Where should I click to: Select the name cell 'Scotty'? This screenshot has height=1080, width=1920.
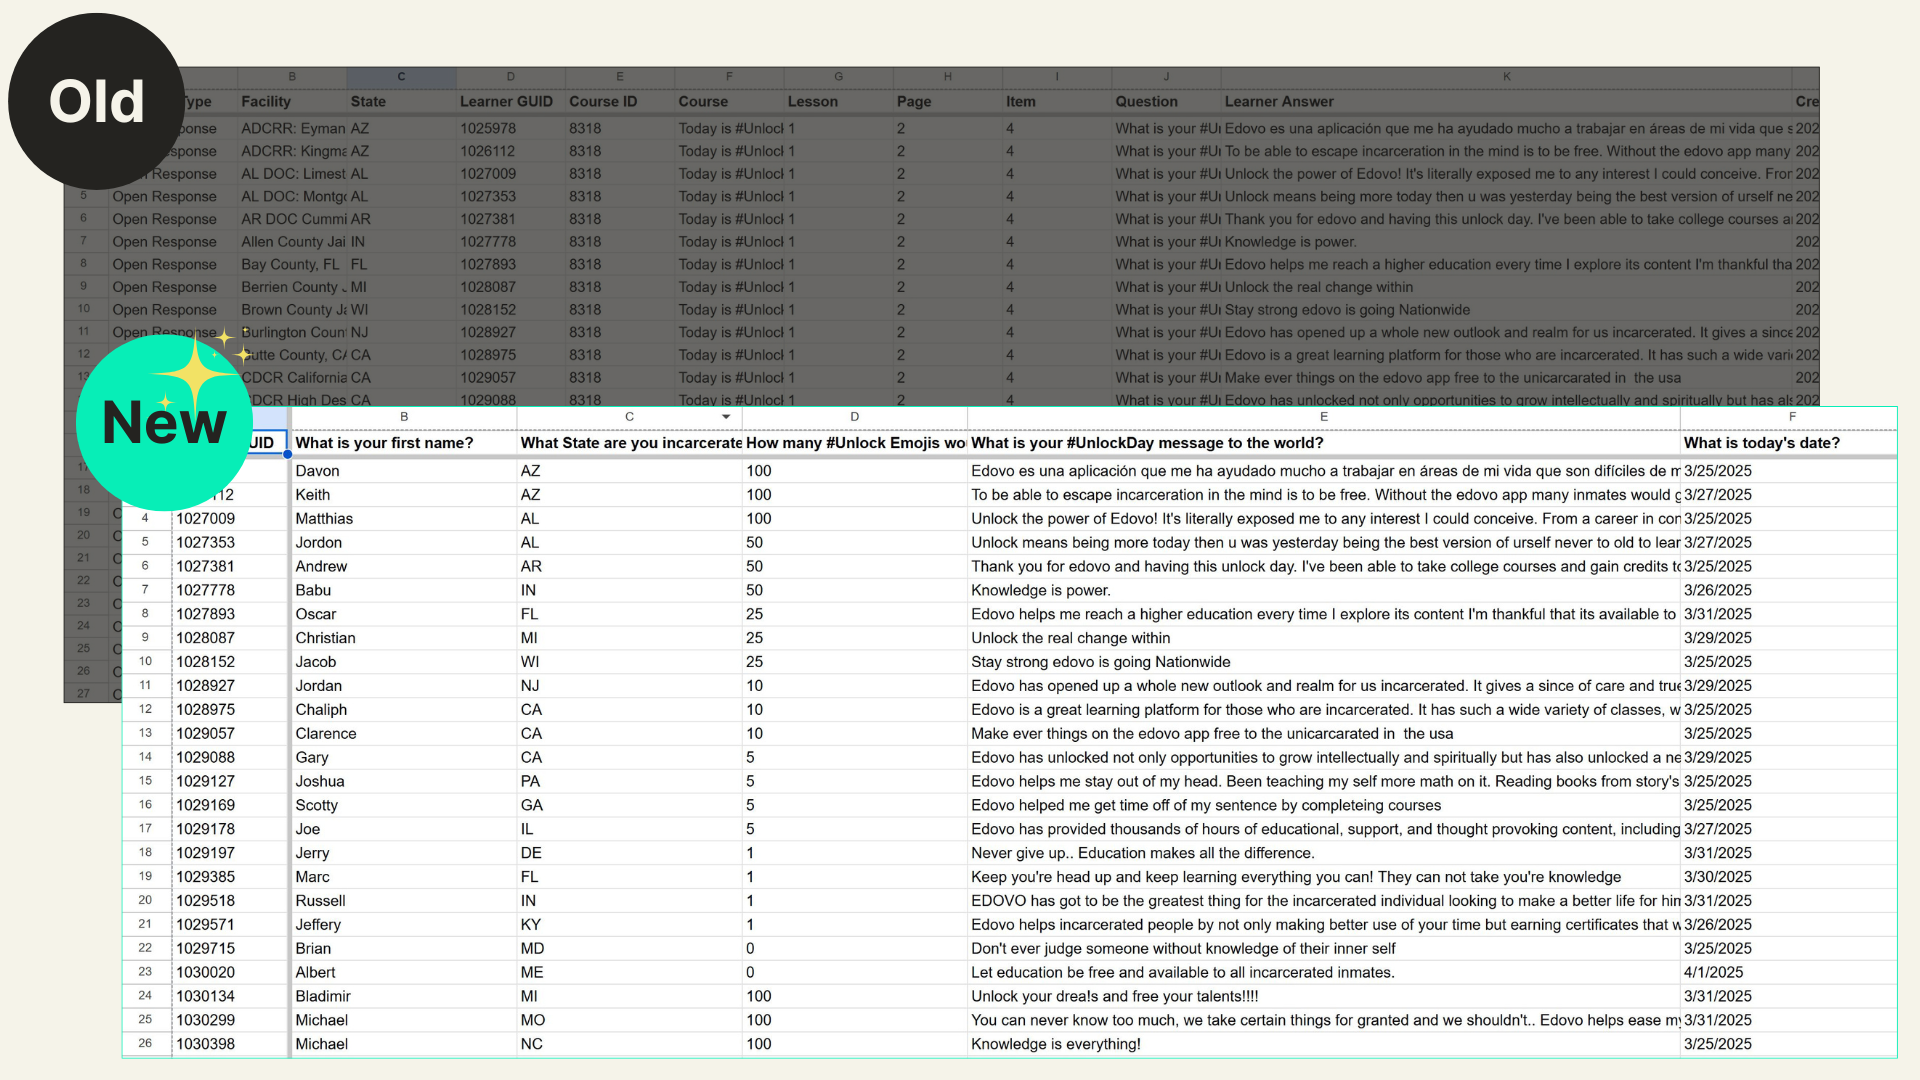[x=404, y=806]
